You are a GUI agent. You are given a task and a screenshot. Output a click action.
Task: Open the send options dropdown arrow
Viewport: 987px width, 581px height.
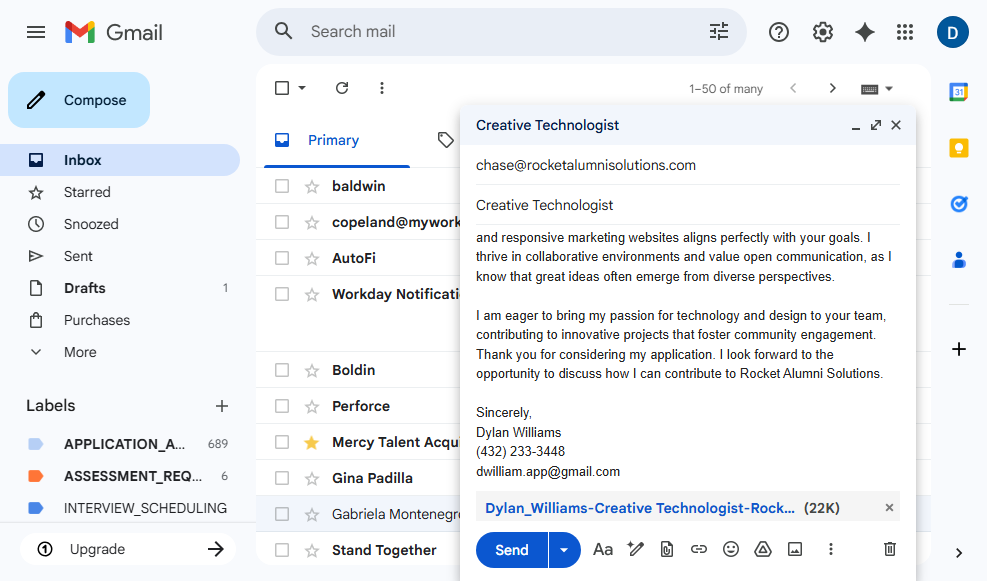tap(564, 550)
